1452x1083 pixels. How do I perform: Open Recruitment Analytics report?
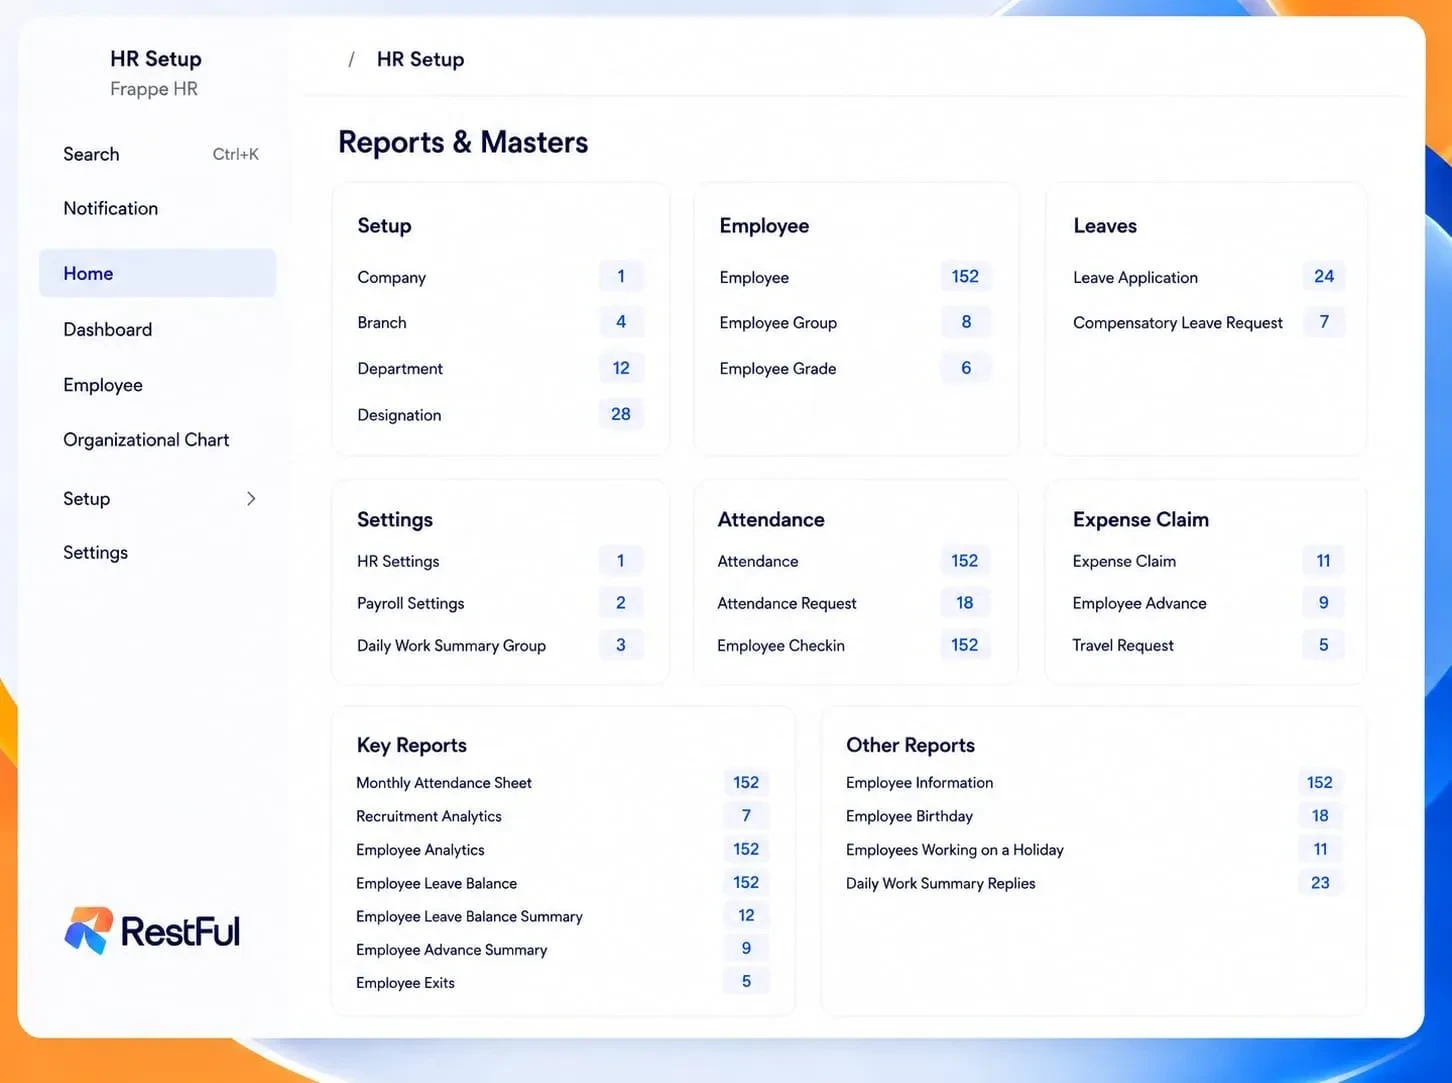[429, 816]
